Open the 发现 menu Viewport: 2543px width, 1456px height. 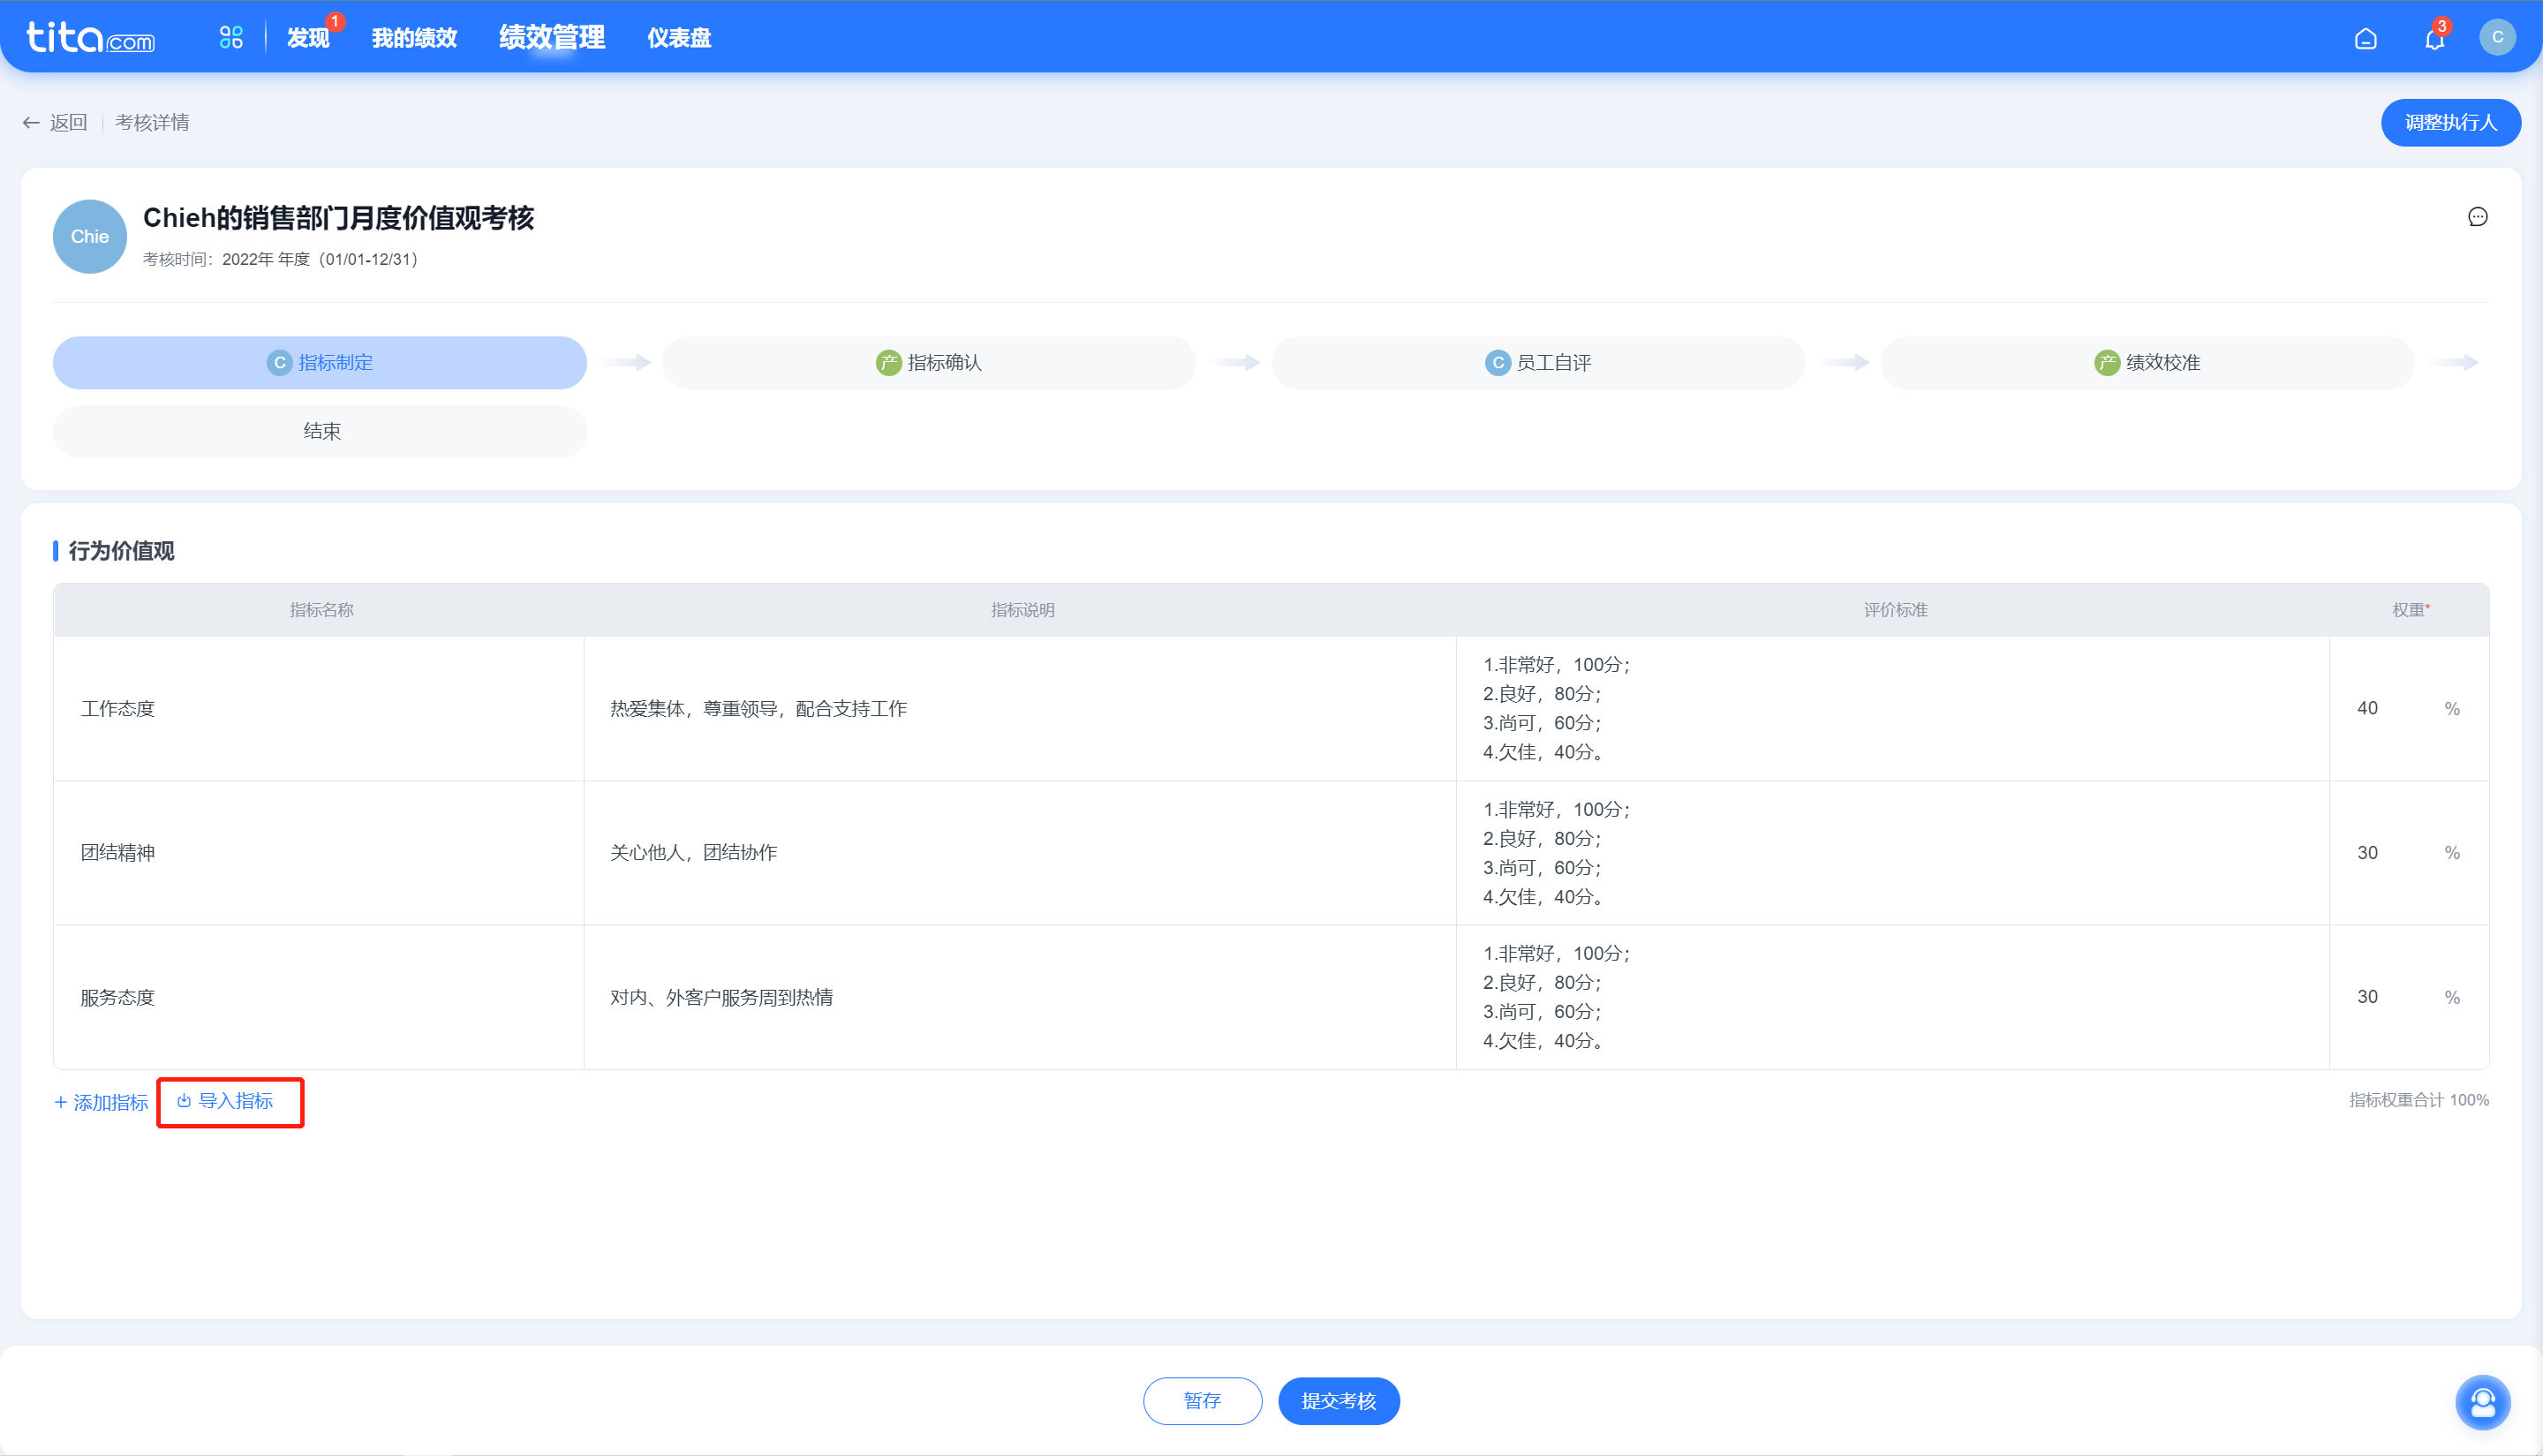click(308, 38)
